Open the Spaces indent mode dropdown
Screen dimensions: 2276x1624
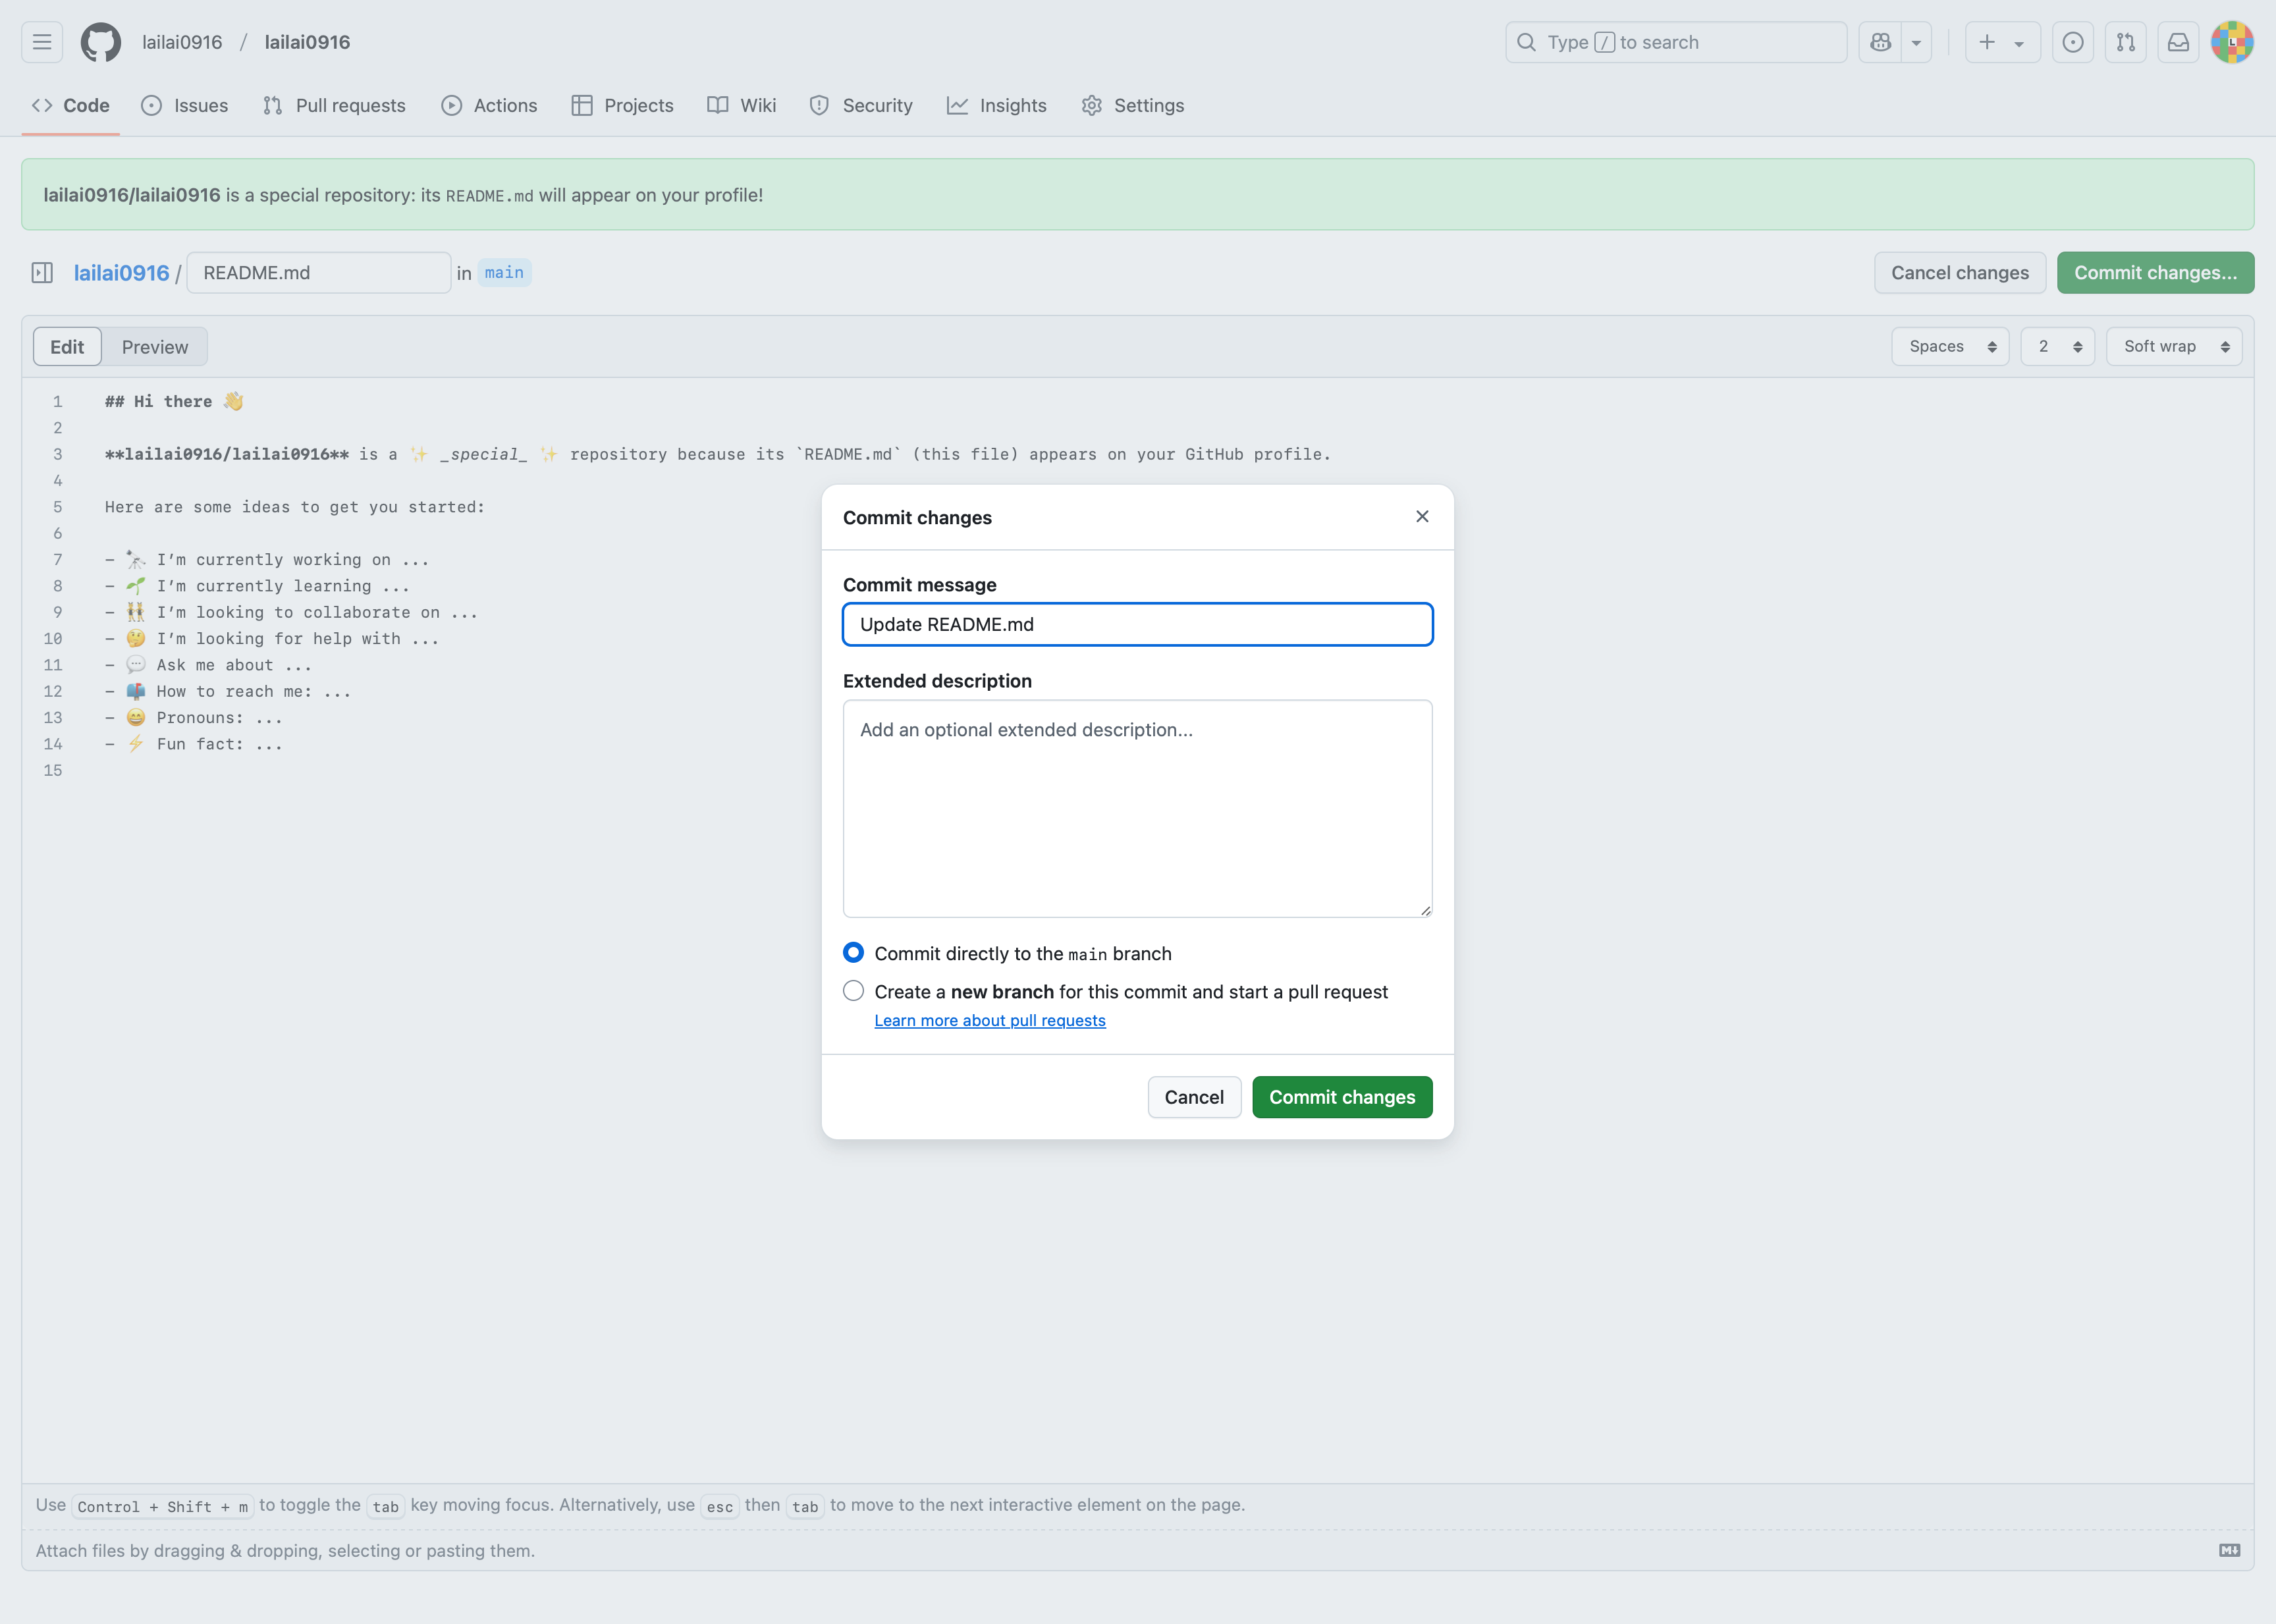coord(1950,346)
